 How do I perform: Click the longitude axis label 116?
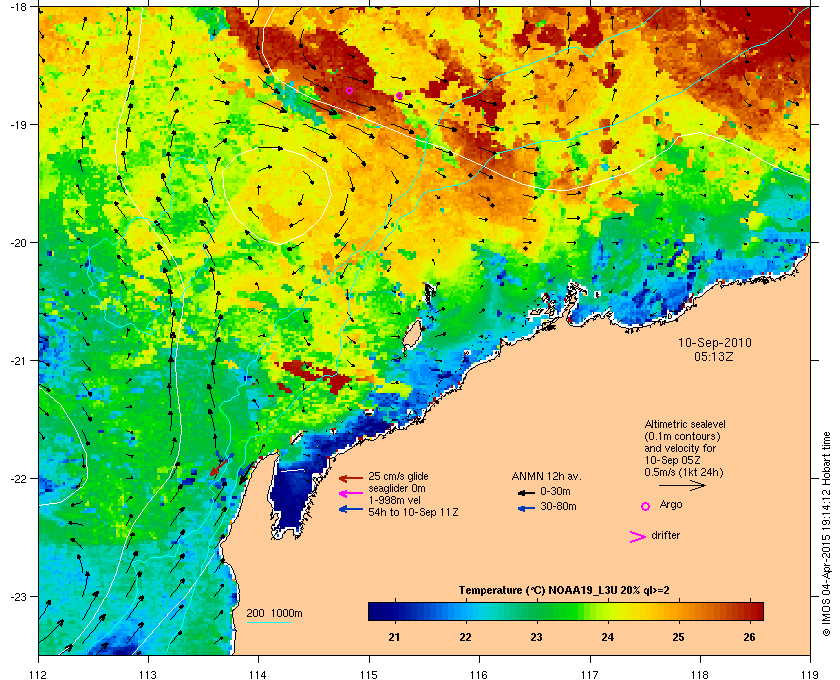[479, 674]
